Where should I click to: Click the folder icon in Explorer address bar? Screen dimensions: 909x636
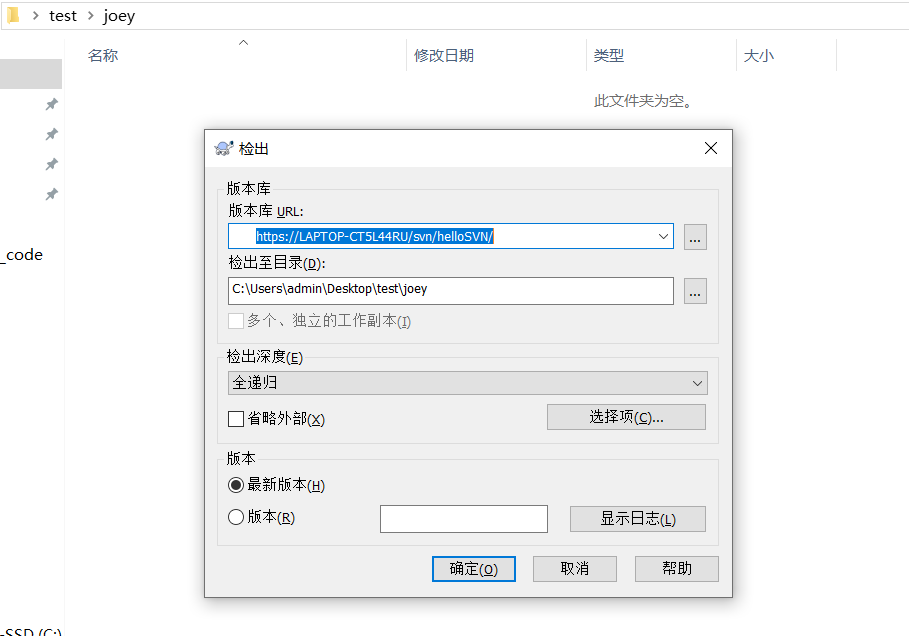pyautogui.click(x=13, y=15)
